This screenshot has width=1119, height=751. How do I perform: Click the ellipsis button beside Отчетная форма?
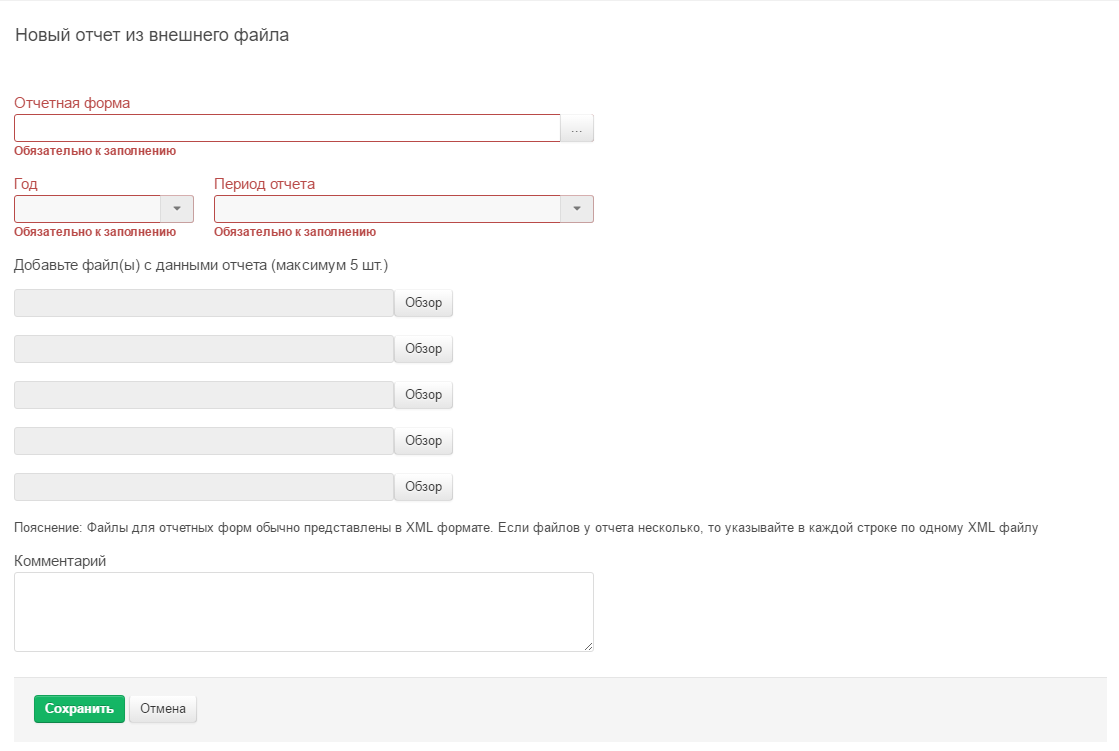[x=577, y=129]
